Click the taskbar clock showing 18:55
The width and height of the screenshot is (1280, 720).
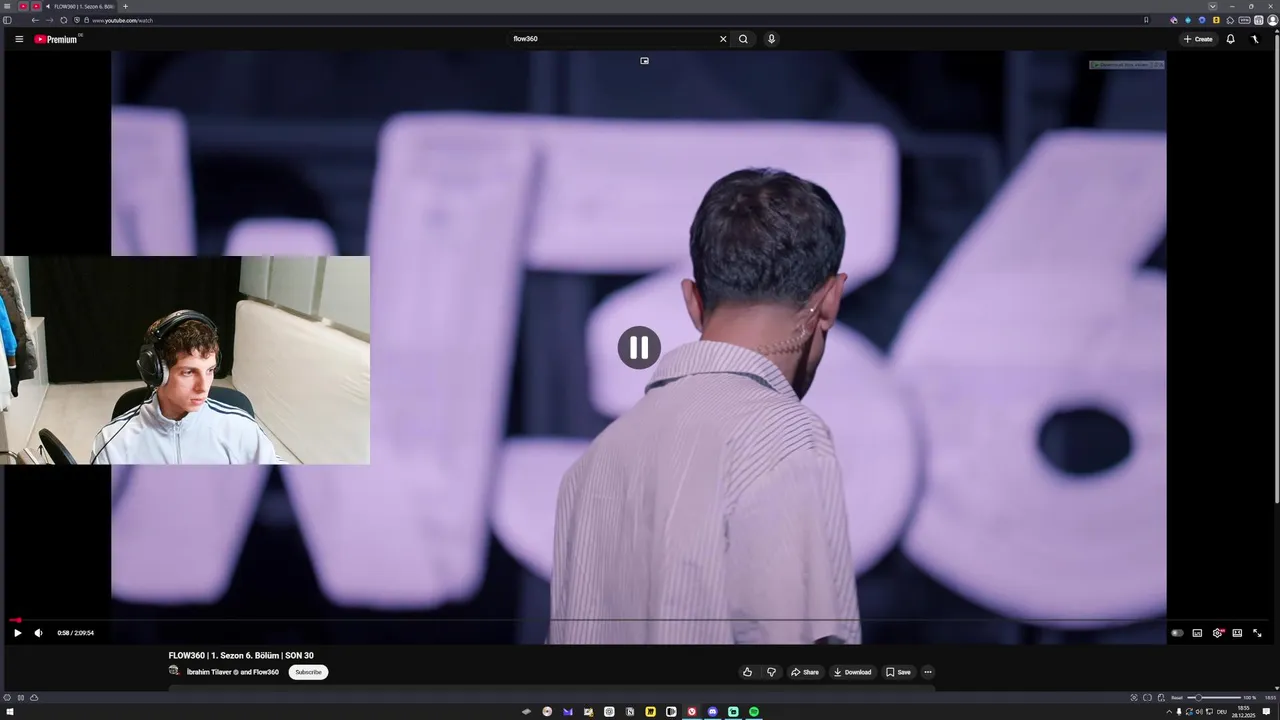click(1244, 711)
